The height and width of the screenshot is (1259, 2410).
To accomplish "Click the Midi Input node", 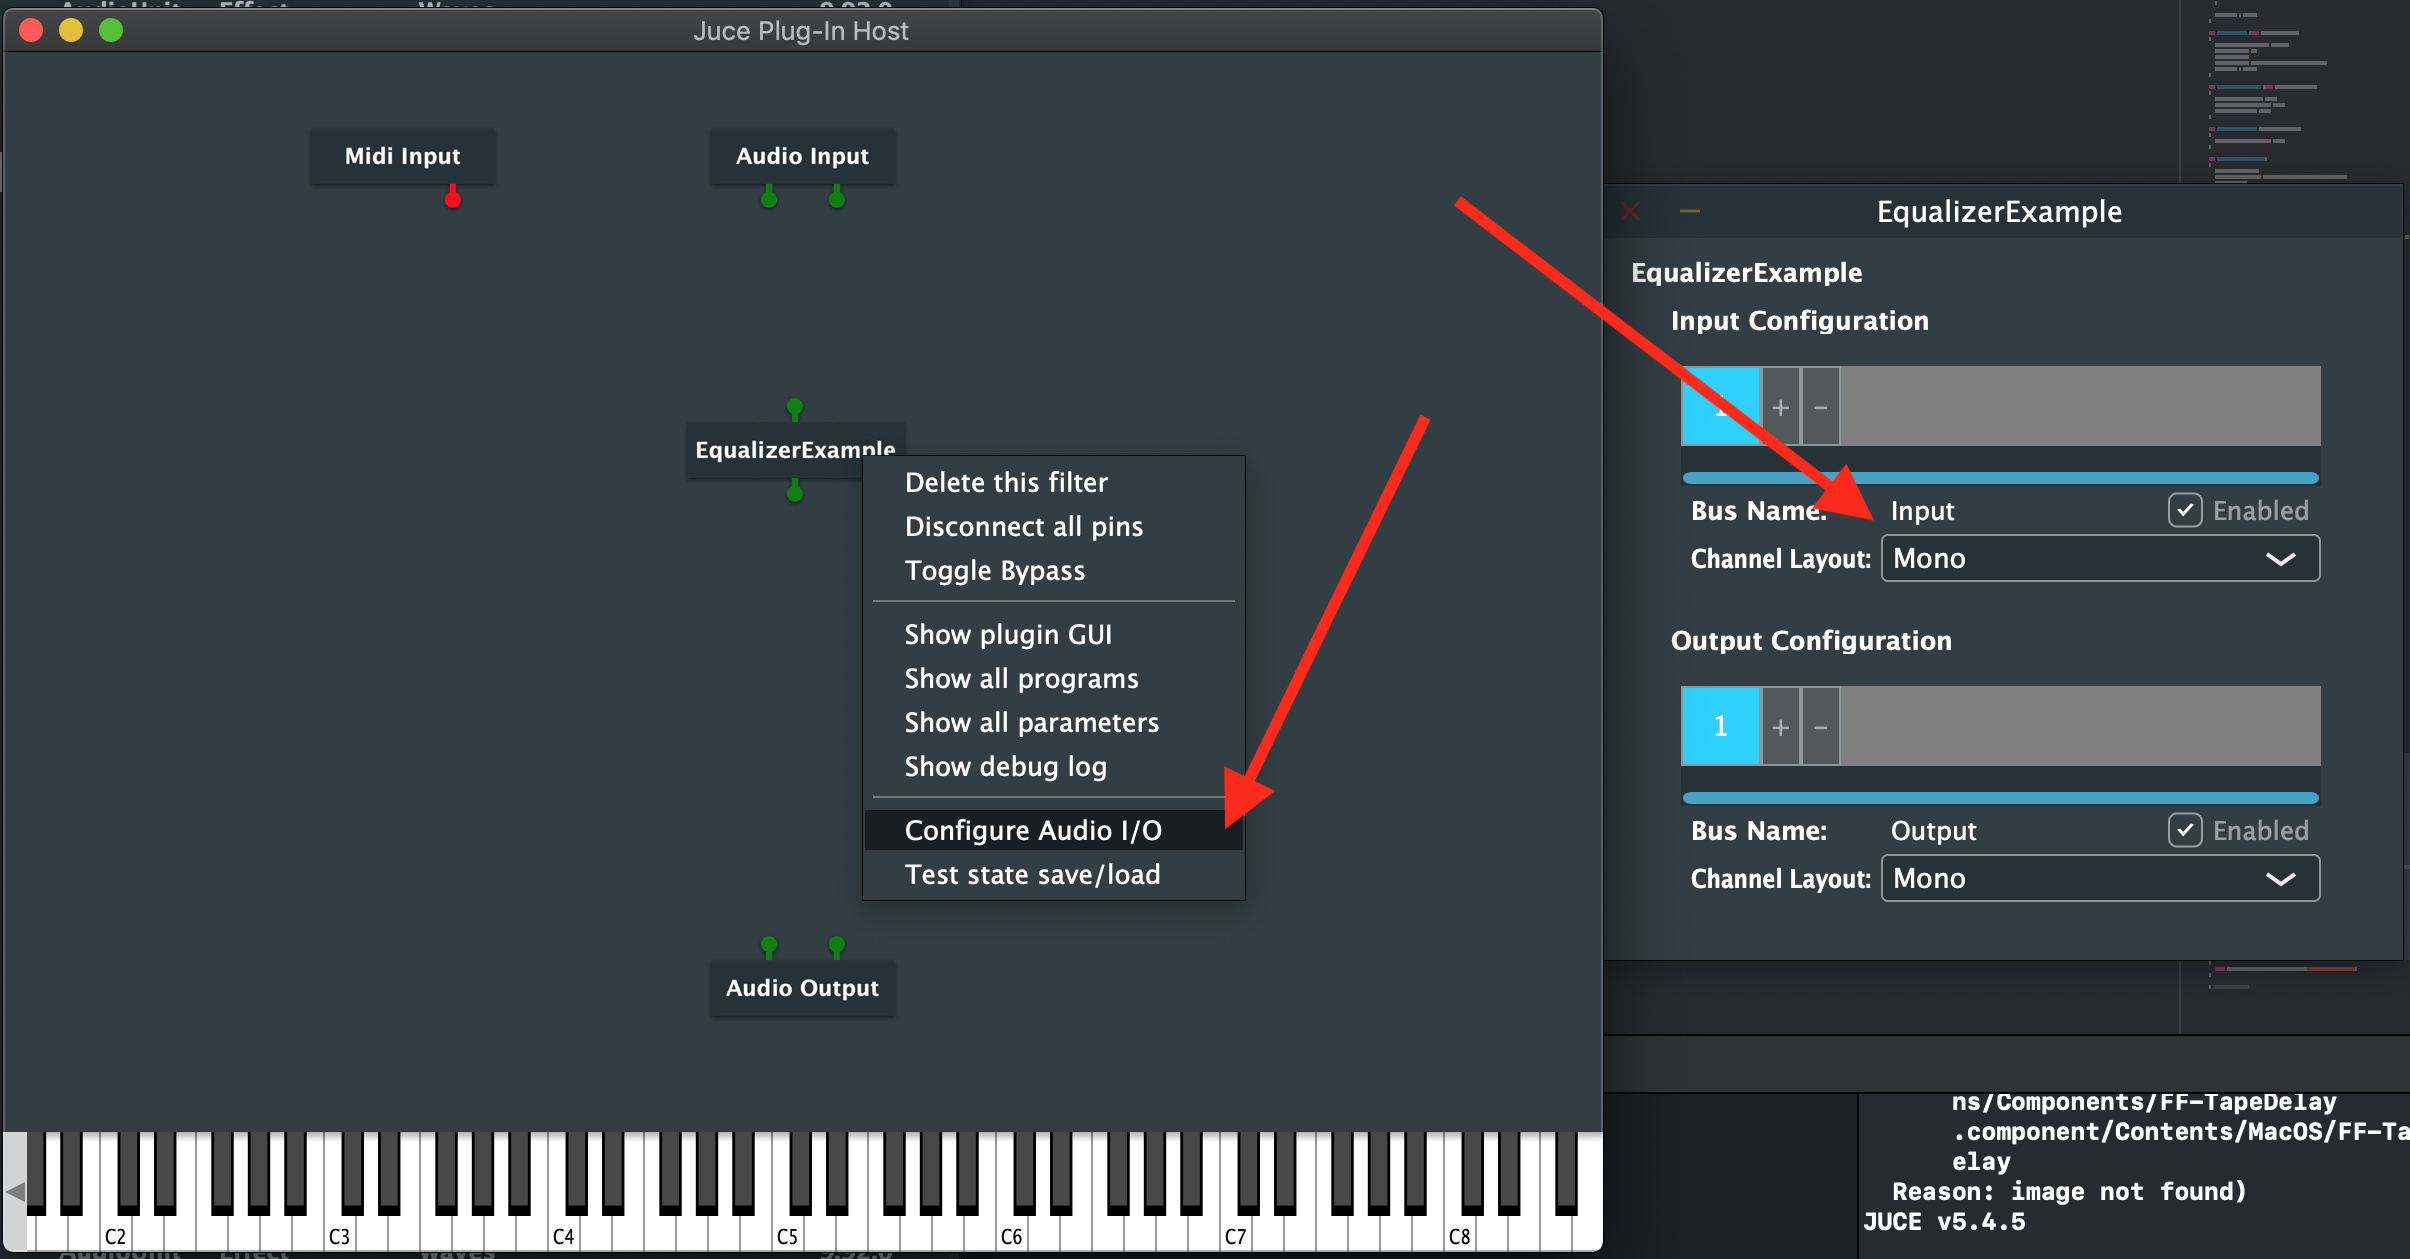I will coord(402,156).
